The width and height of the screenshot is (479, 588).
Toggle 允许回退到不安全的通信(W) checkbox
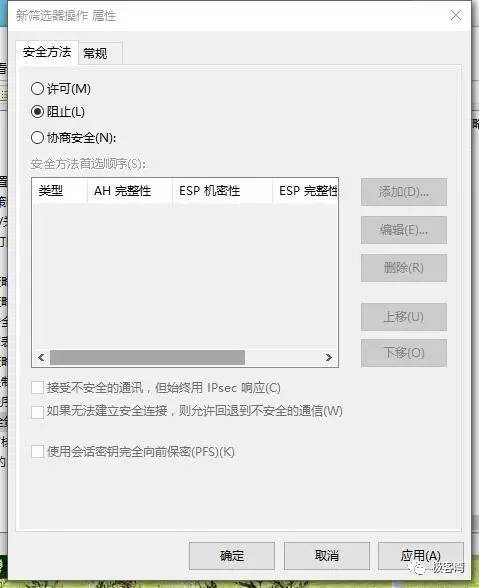pos(38,412)
